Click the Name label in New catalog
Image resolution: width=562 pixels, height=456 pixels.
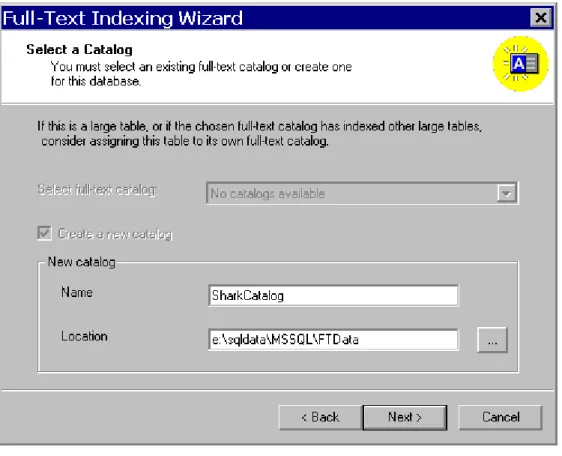point(77,292)
